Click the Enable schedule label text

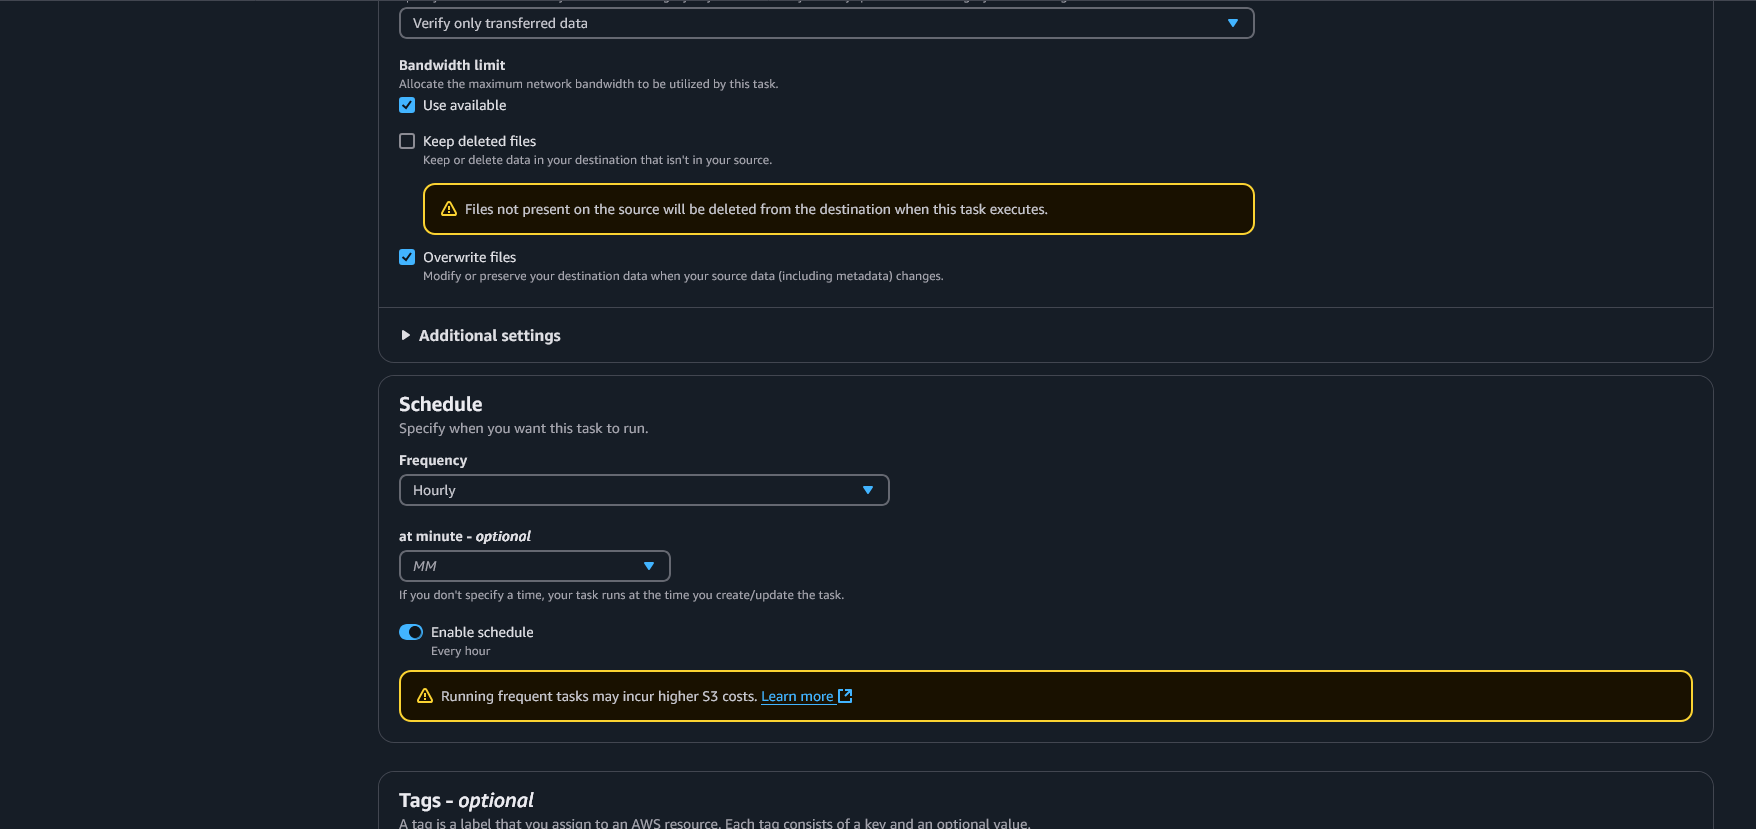tap(482, 632)
